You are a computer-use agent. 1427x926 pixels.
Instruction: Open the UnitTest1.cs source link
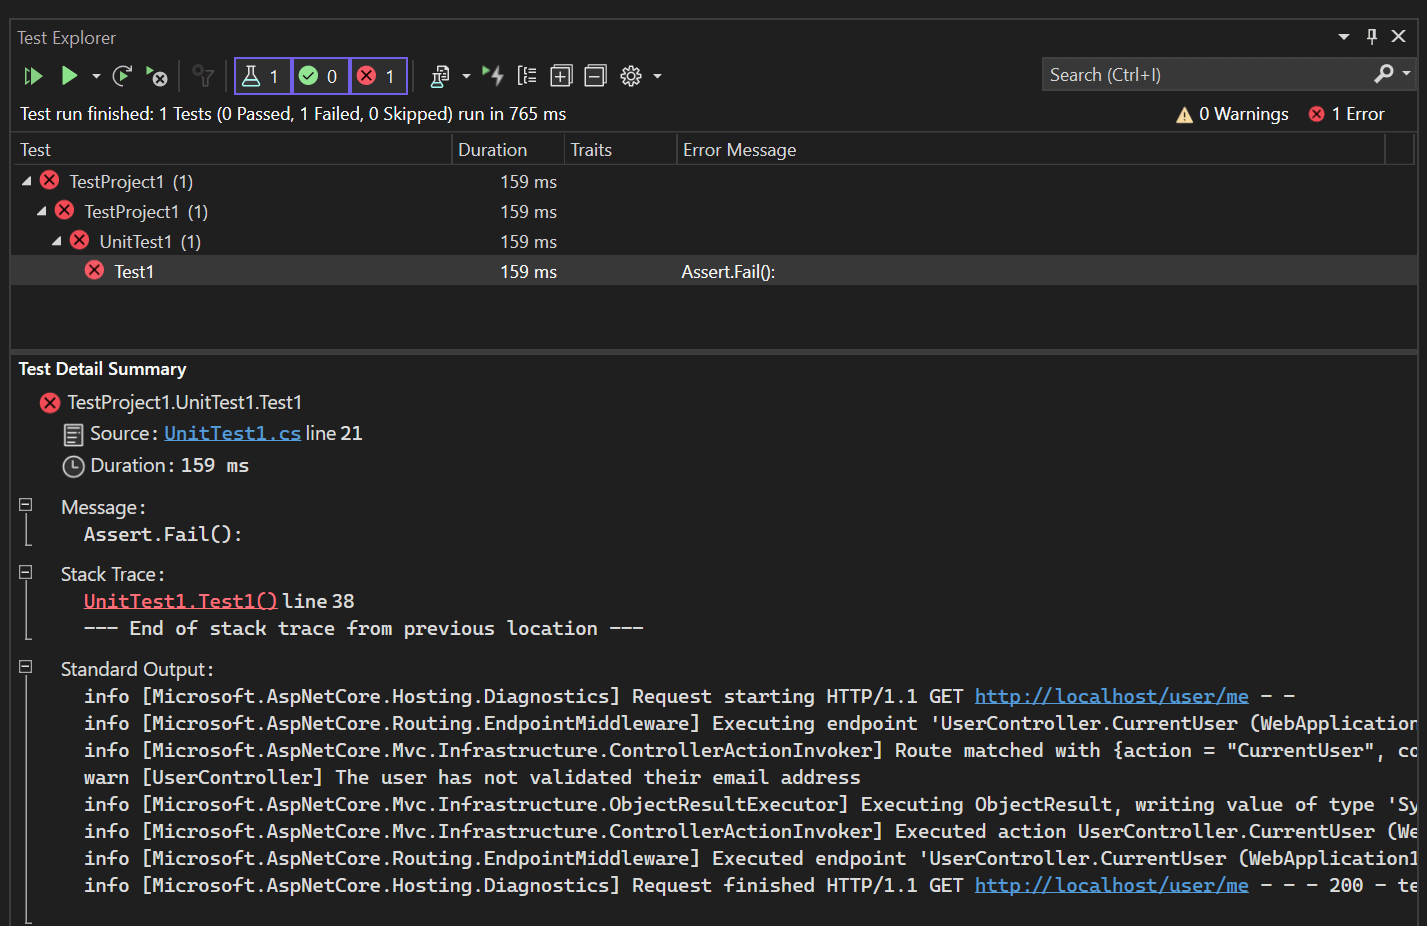pos(232,433)
